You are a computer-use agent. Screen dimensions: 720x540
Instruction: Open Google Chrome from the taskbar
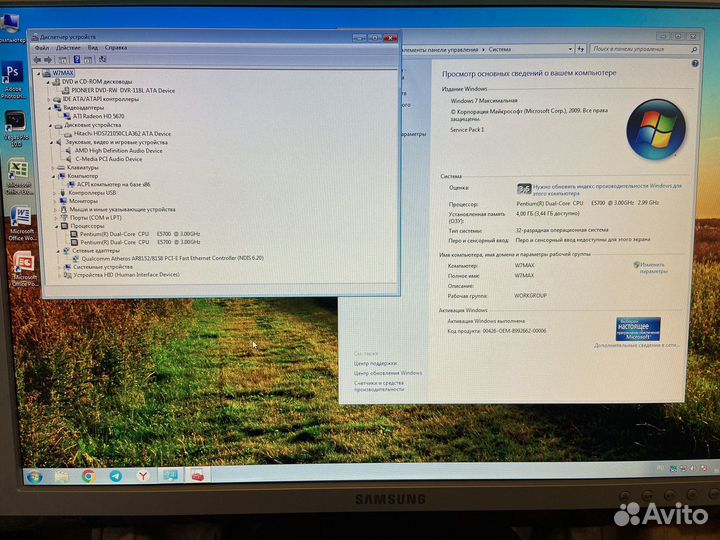pos(89,476)
